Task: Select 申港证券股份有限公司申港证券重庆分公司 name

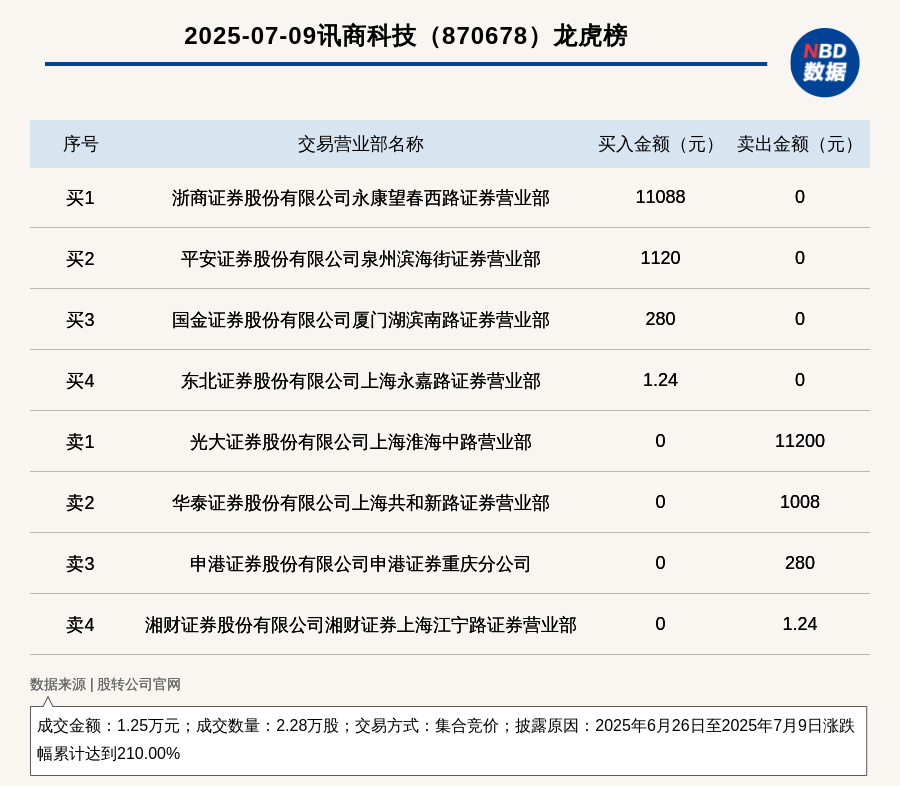Action: (360, 564)
